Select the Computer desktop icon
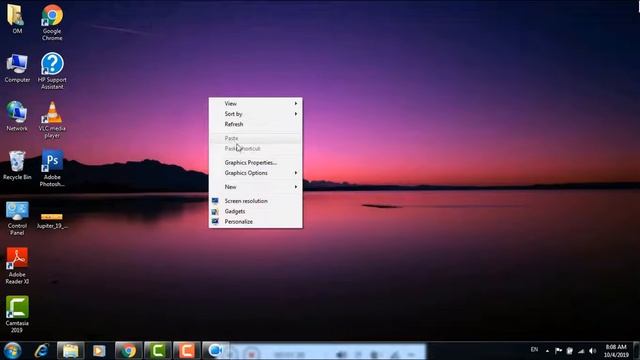 [17, 68]
